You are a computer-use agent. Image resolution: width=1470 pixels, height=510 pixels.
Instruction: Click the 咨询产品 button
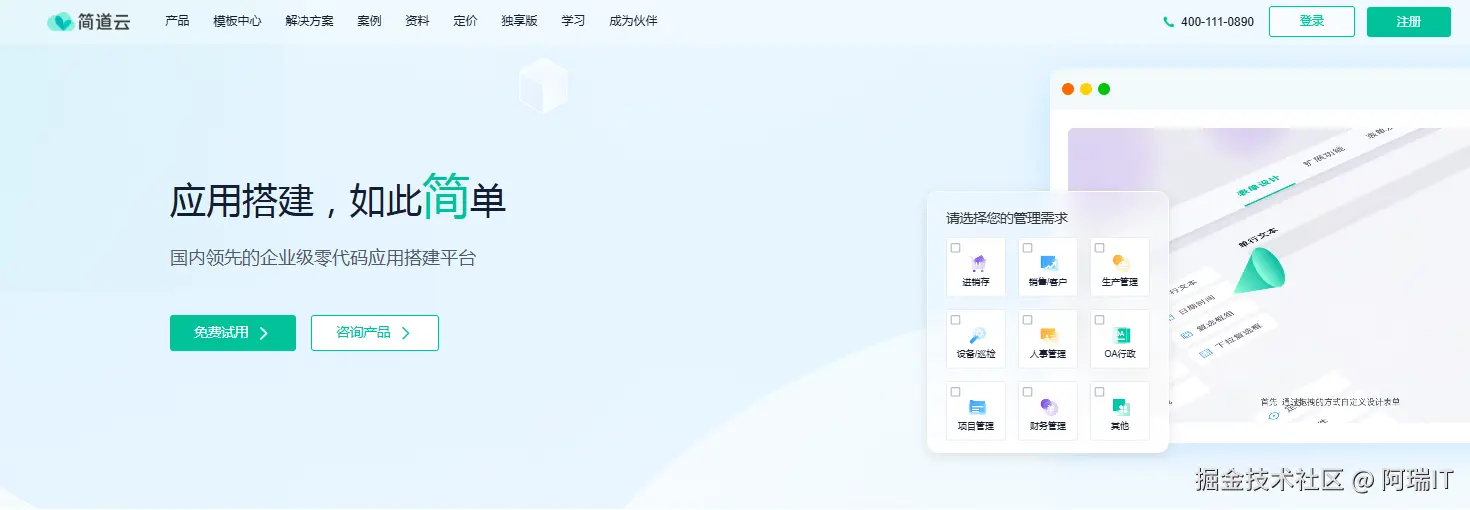coord(375,333)
